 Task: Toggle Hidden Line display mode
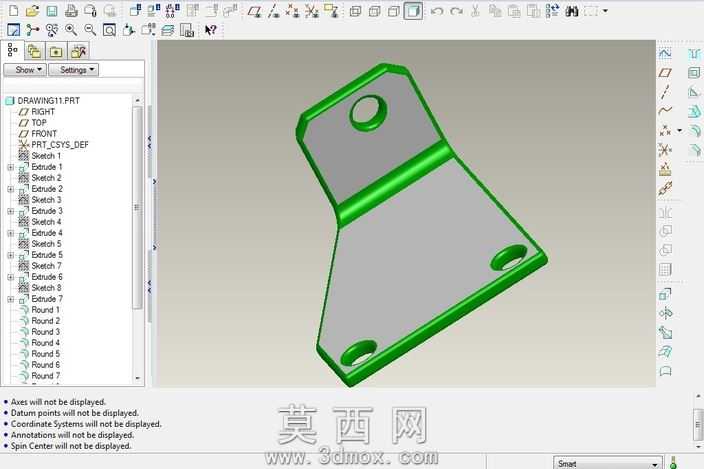point(374,11)
